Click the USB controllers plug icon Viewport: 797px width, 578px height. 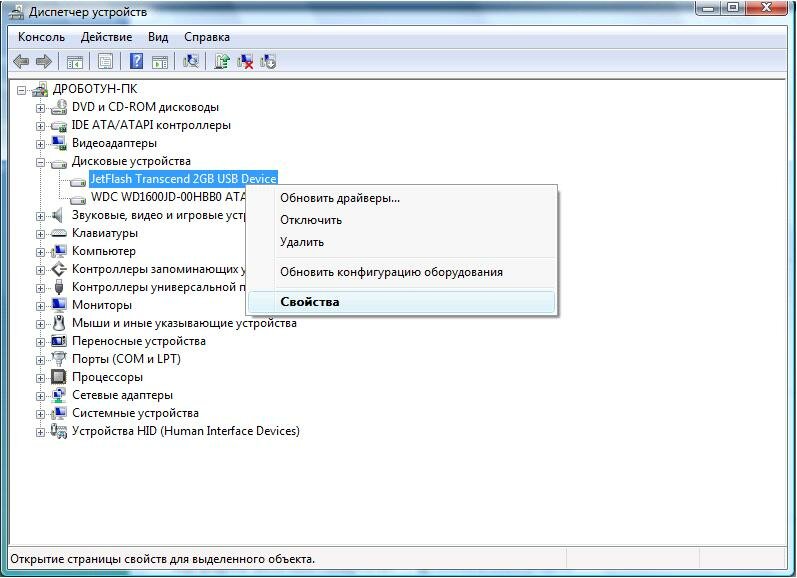click(x=59, y=287)
